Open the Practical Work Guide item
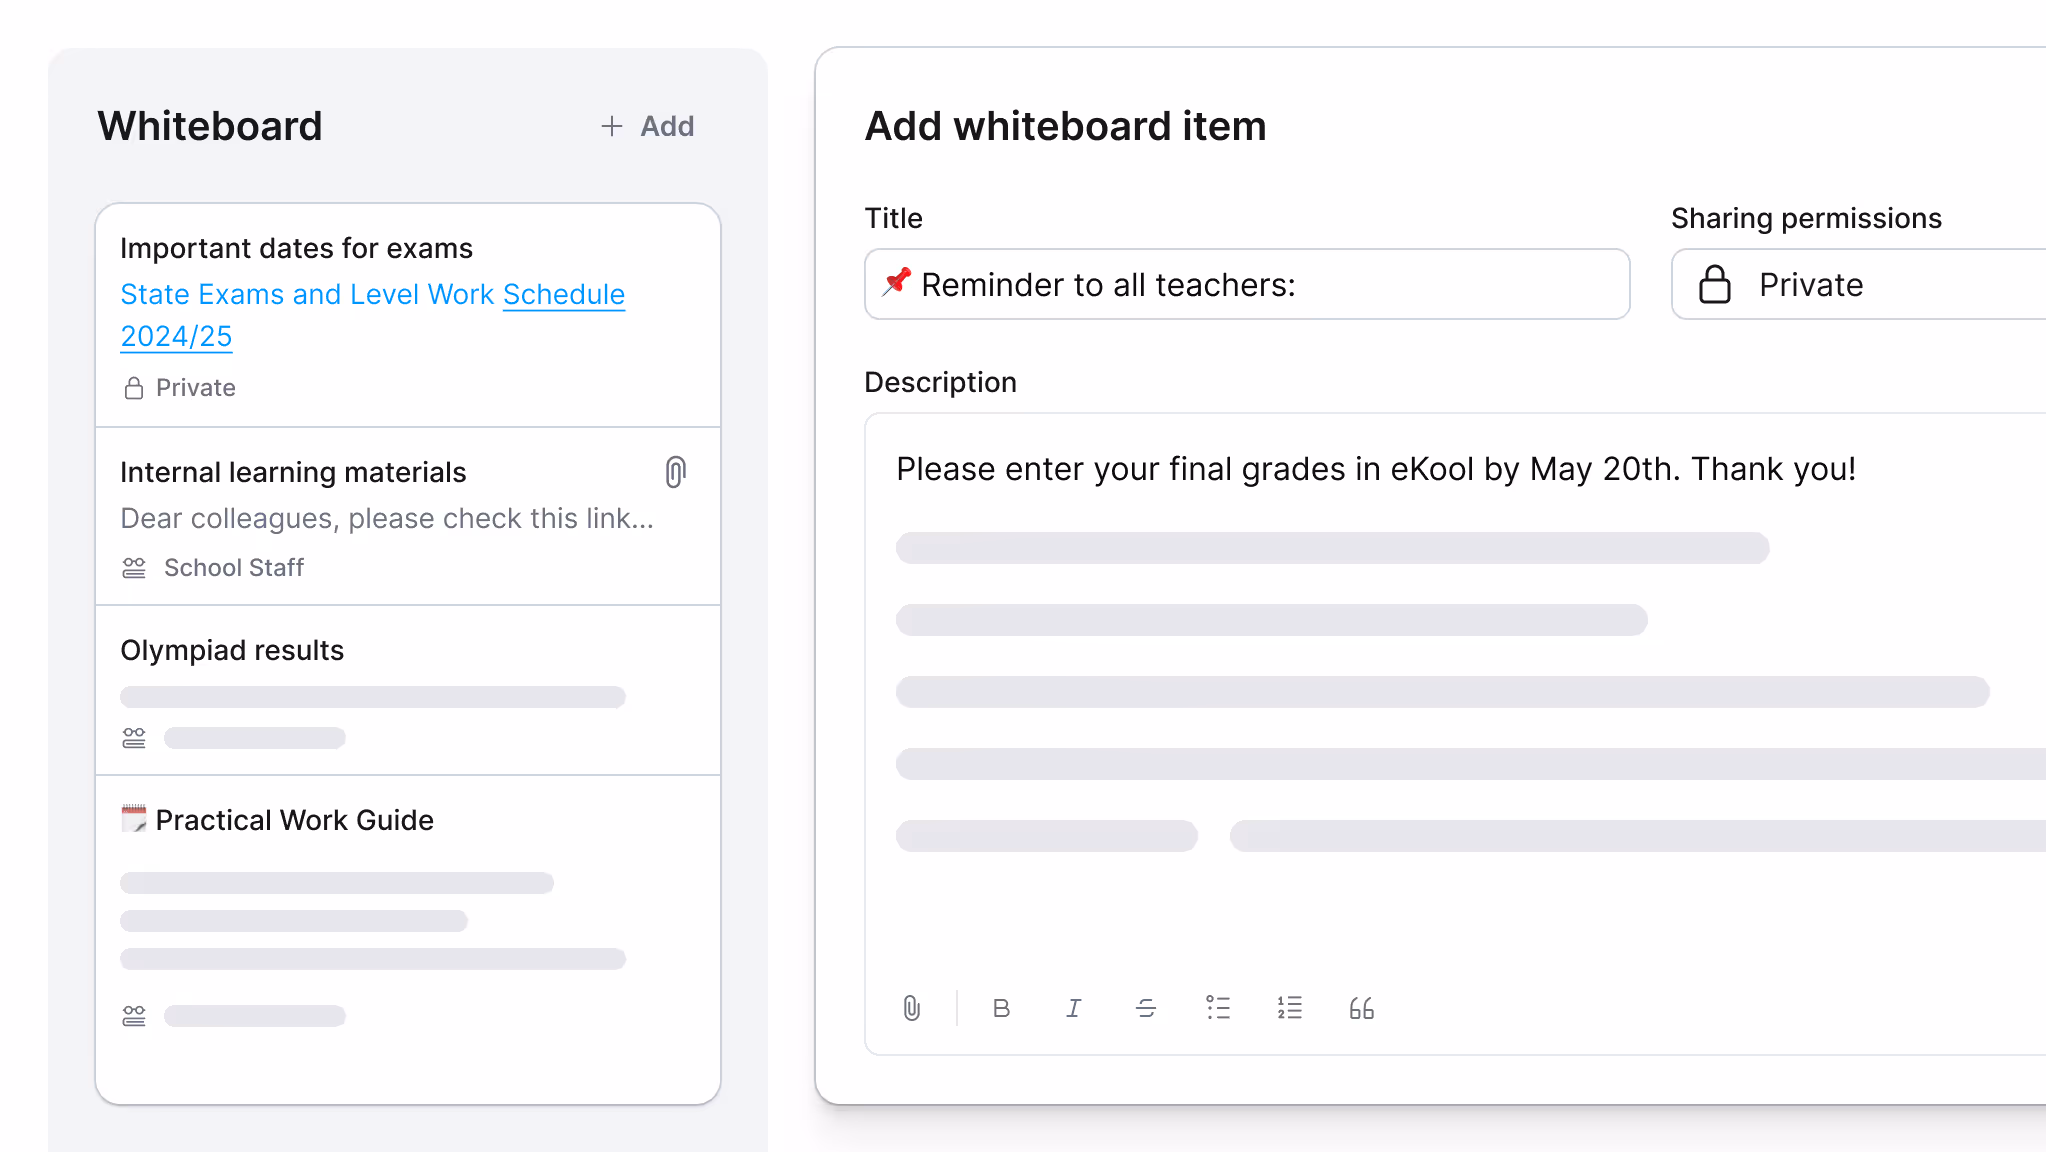 (x=294, y=820)
